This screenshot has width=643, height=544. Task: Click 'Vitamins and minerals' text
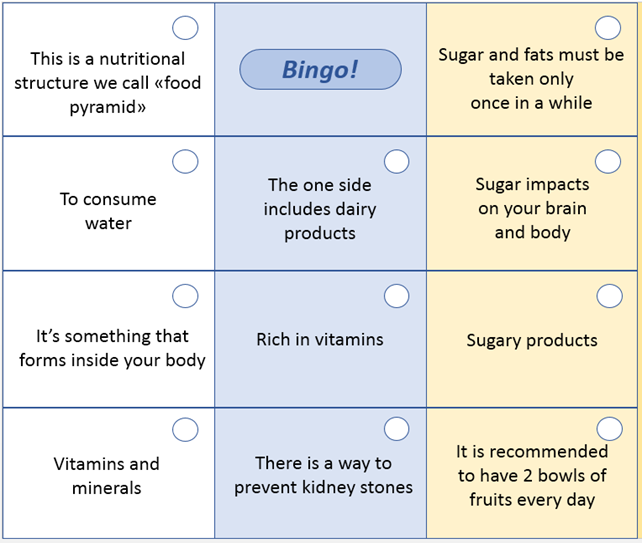107,476
